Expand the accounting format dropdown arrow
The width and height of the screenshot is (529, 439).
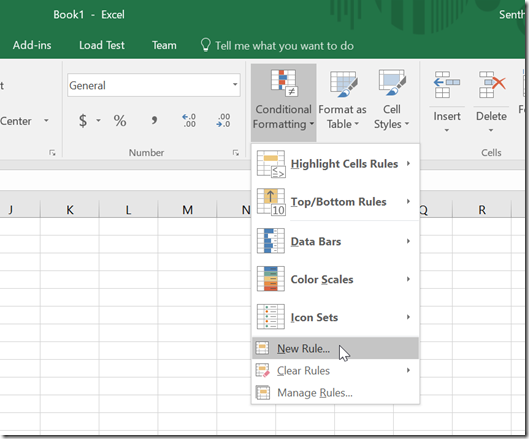[99, 120]
